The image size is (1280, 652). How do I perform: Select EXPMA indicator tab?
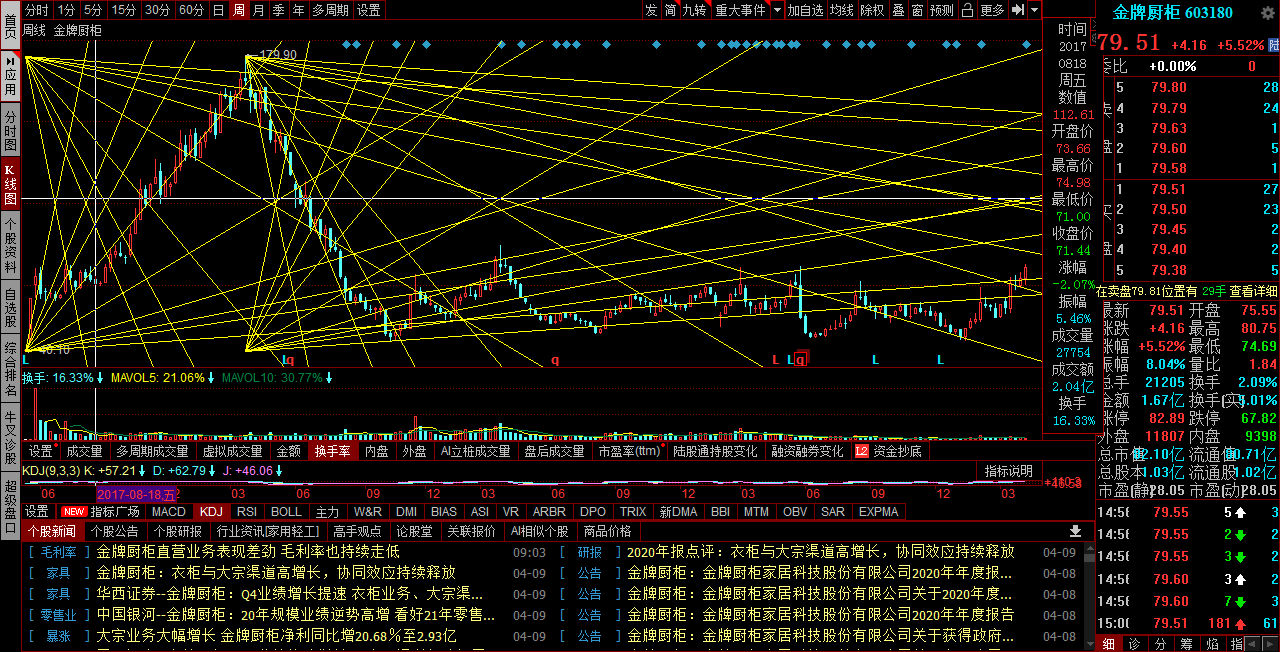coord(879,511)
